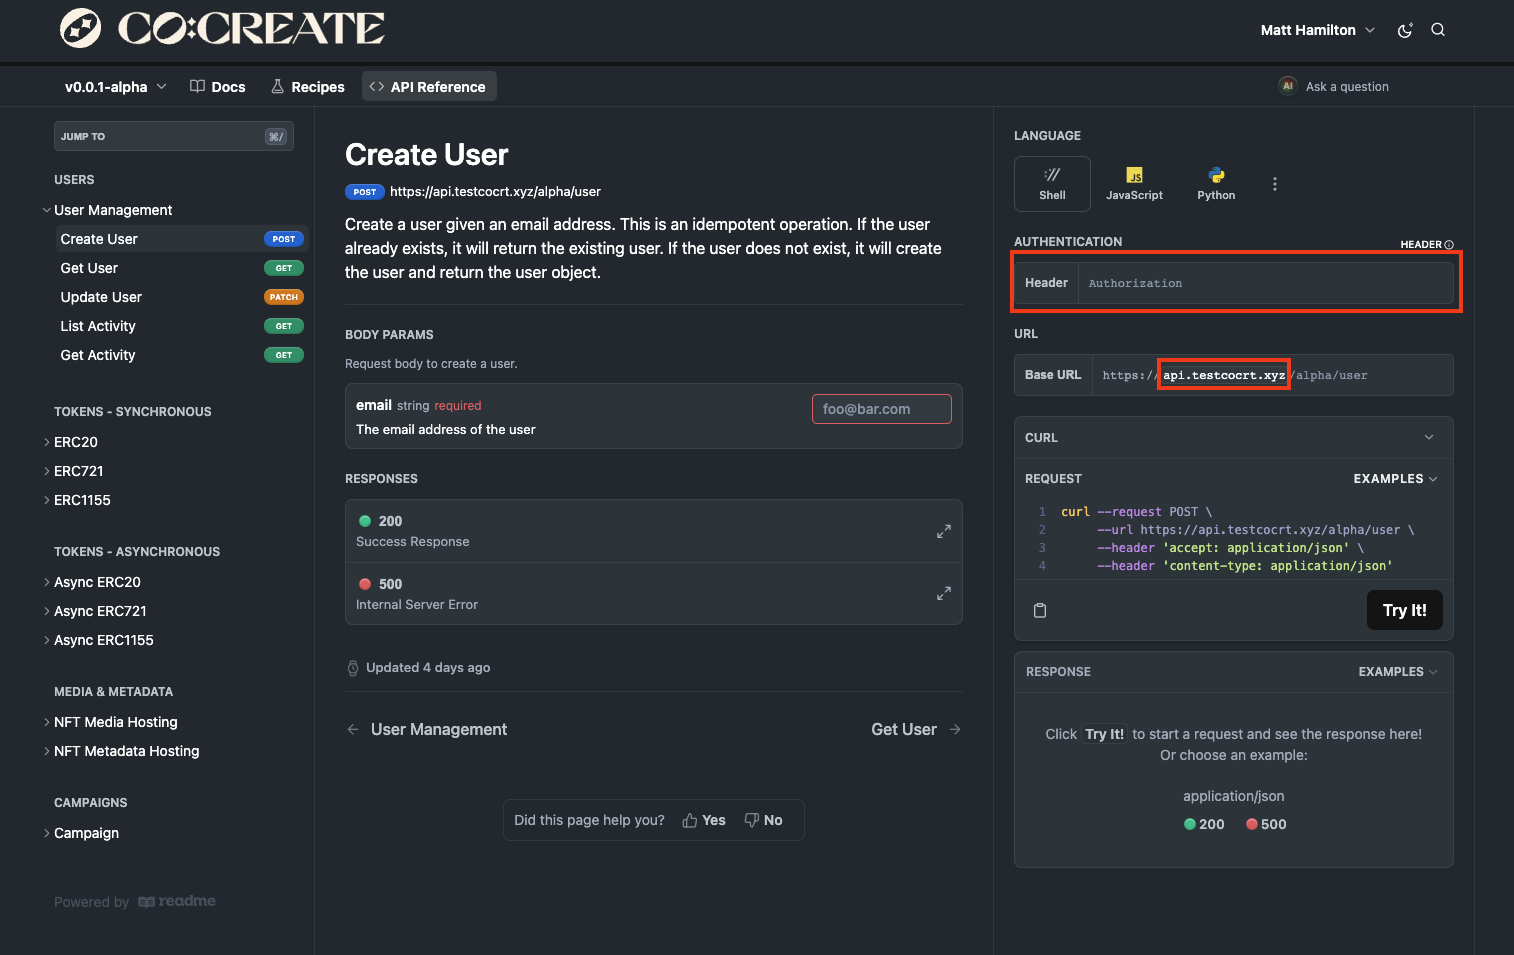1514x955 pixels.
Task: Select the Shell language icon
Action: coord(1052,183)
